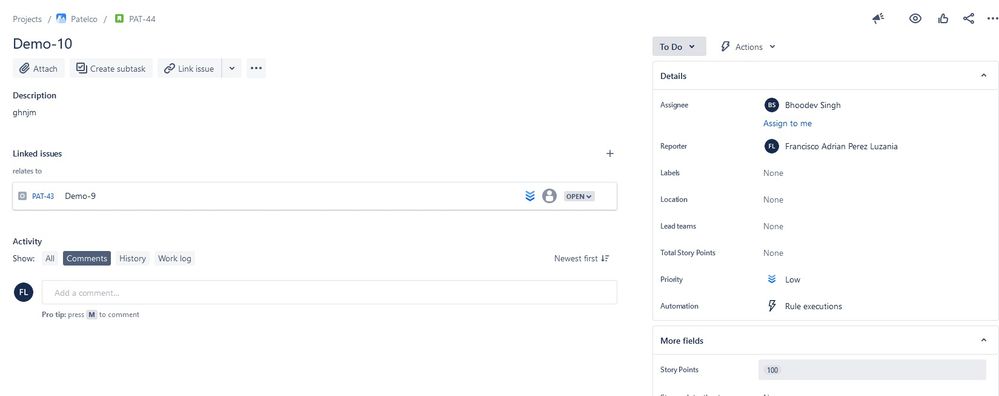Go to Projects breadcrumb
The image size is (999, 396).
[27, 19]
